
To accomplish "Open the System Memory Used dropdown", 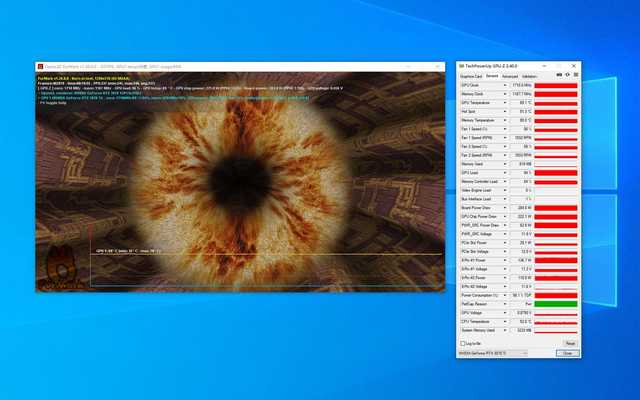I will pos(505,330).
